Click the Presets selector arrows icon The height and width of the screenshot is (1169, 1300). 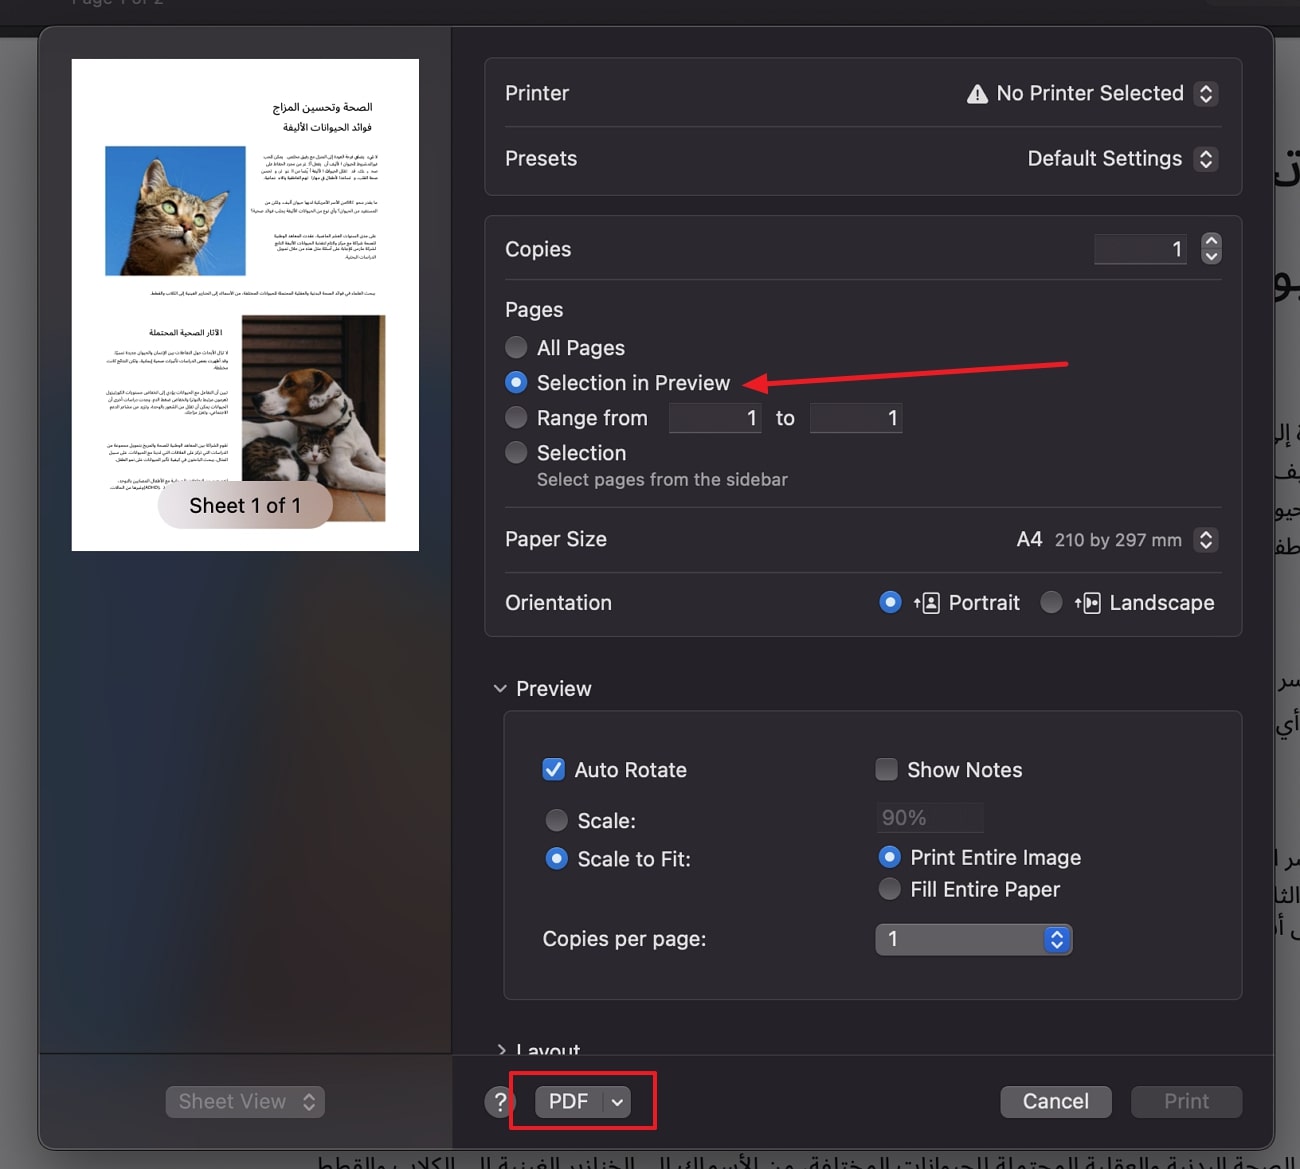pos(1206,158)
